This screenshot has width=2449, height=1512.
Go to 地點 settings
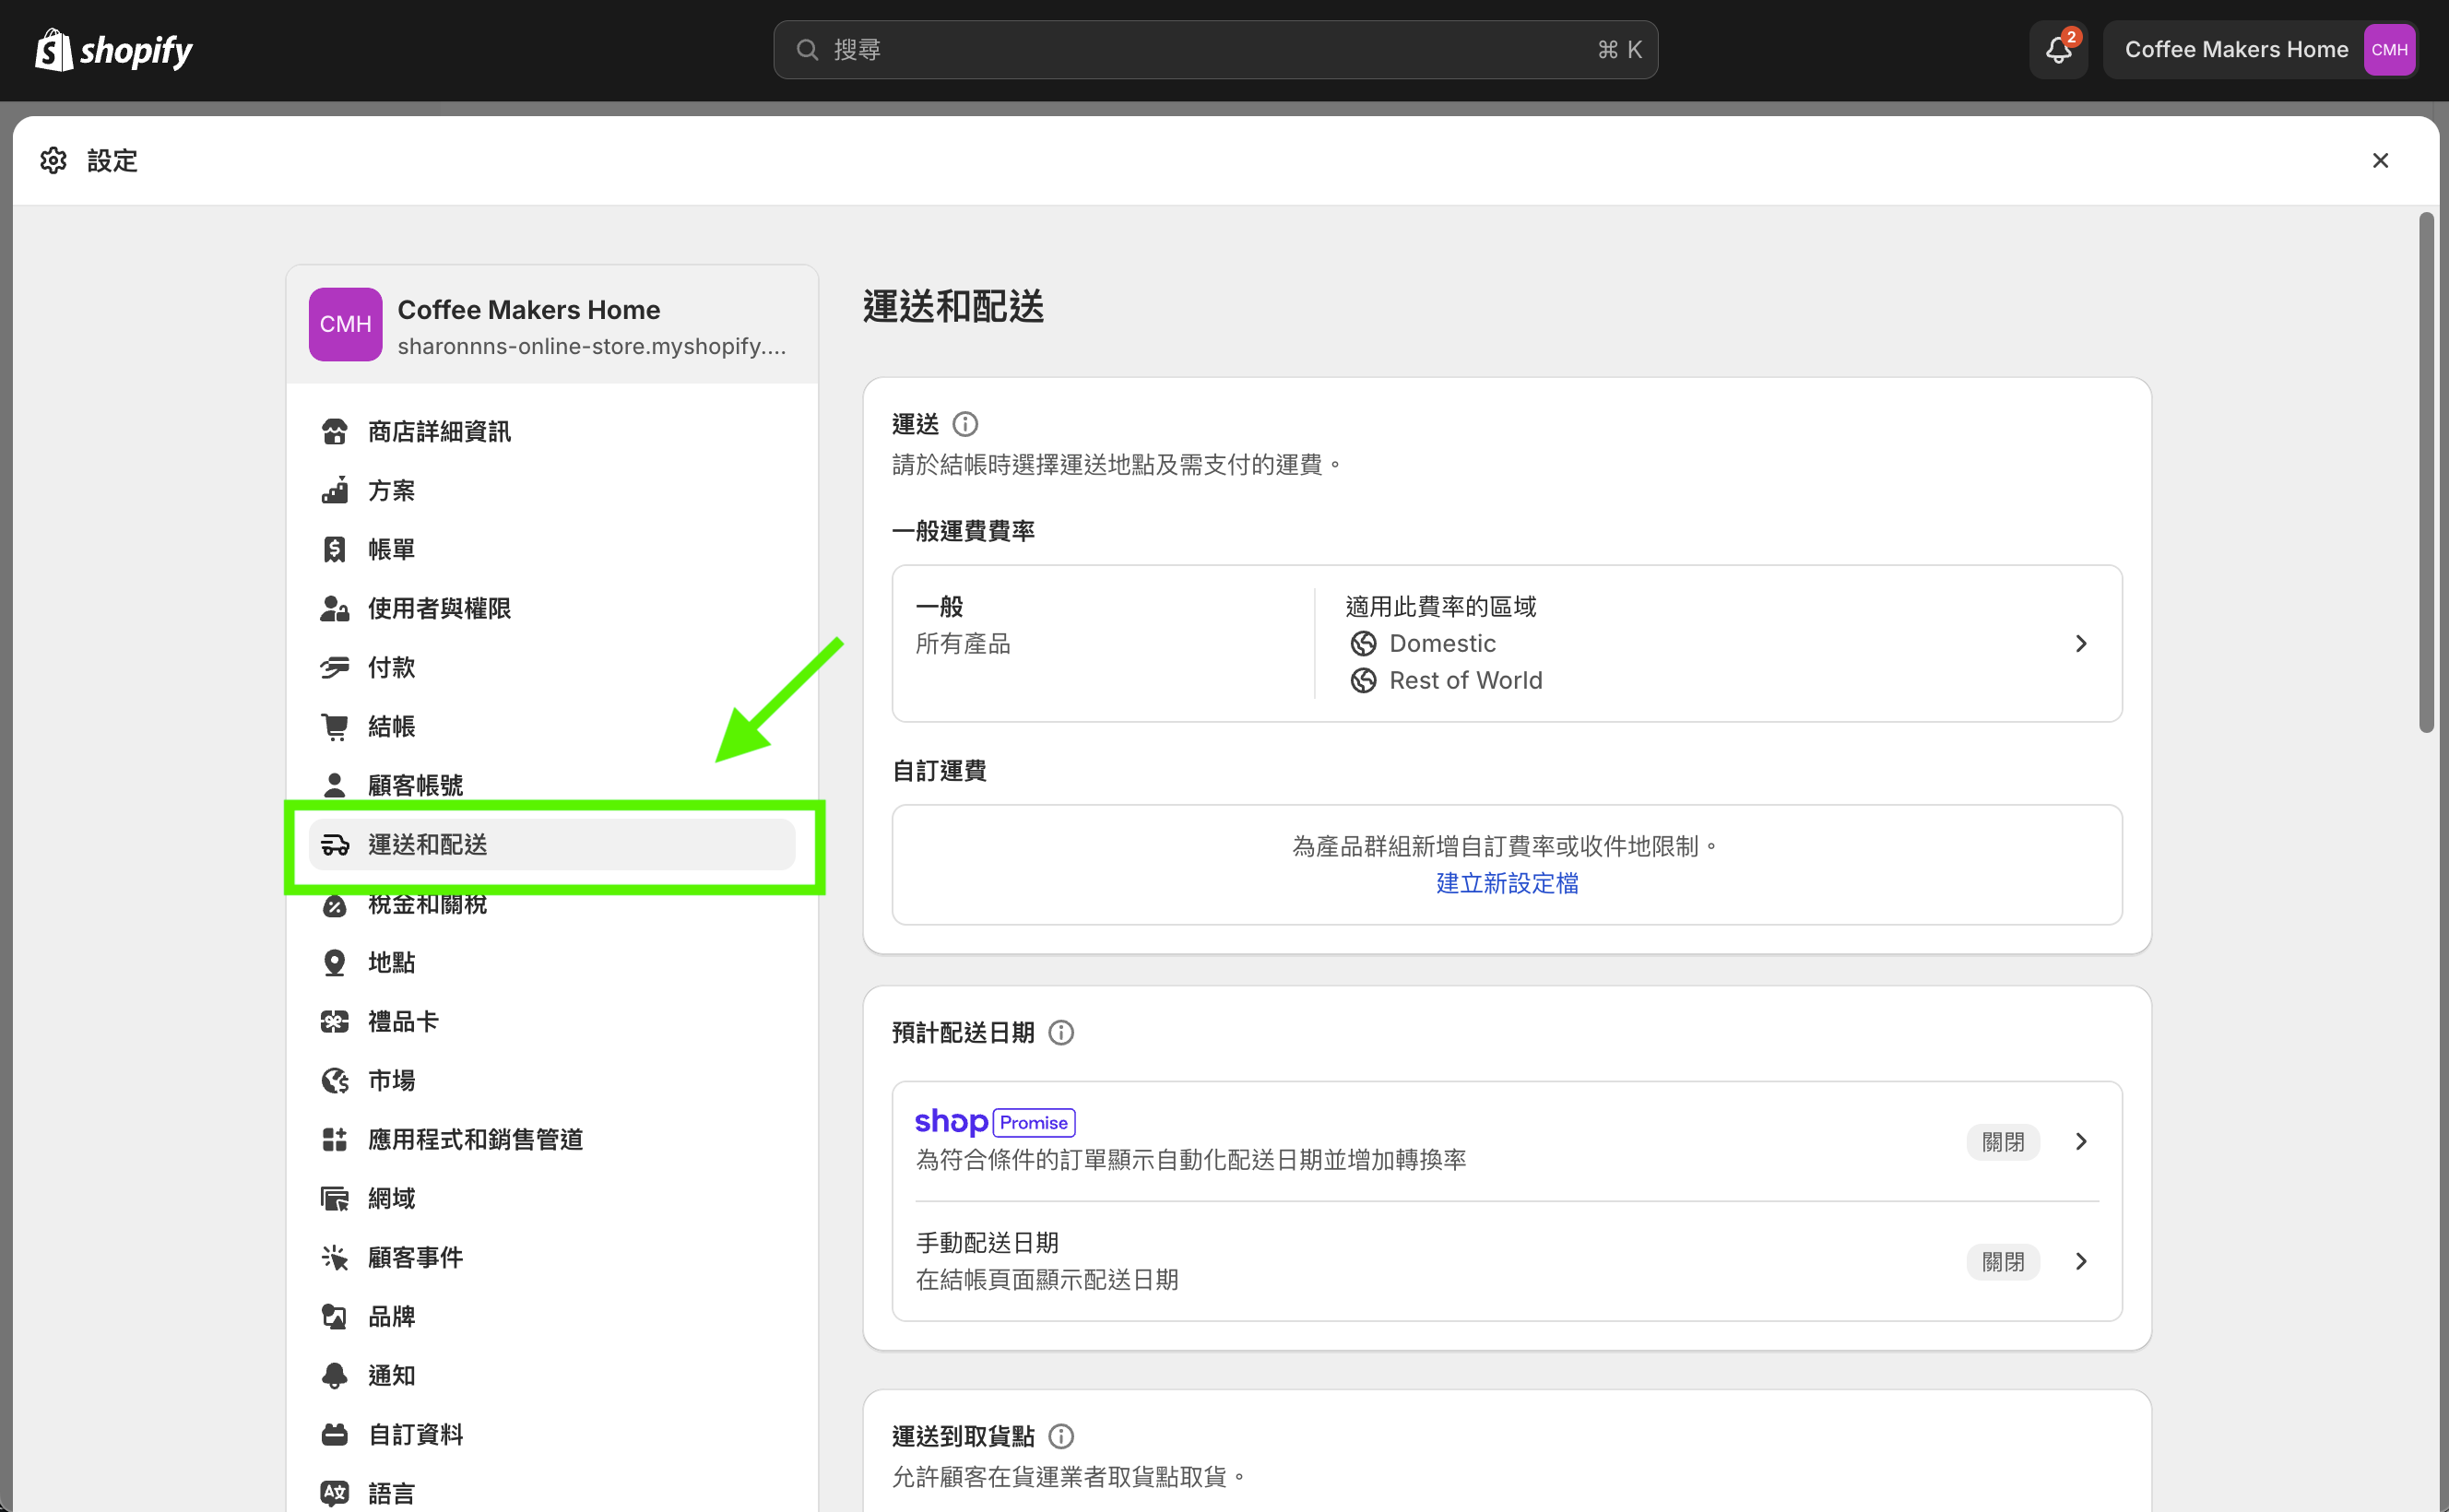[552, 963]
